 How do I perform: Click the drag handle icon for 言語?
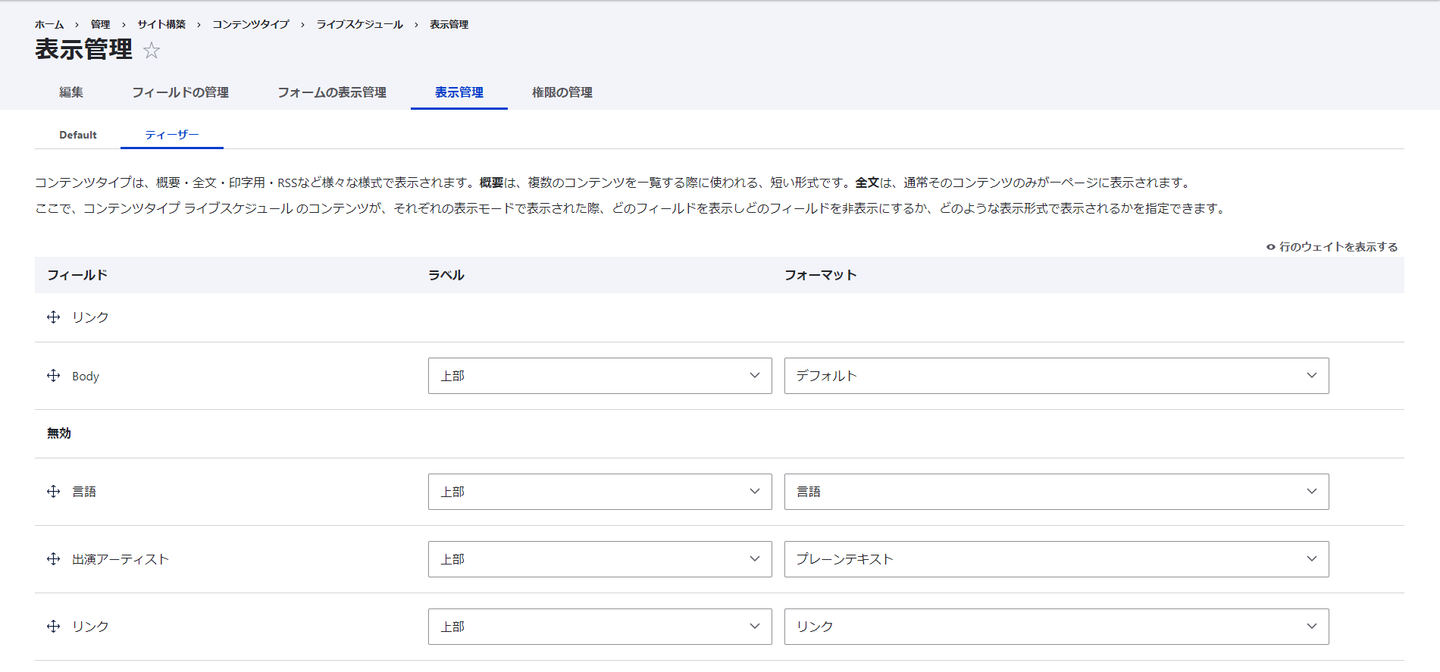[54, 492]
